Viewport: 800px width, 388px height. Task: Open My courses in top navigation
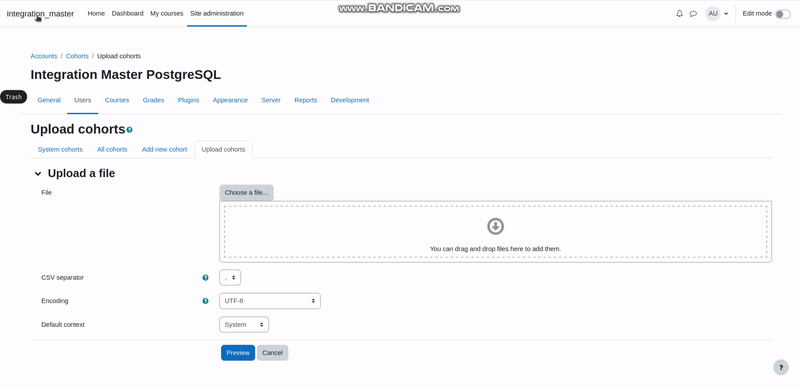click(x=166, y=13)
